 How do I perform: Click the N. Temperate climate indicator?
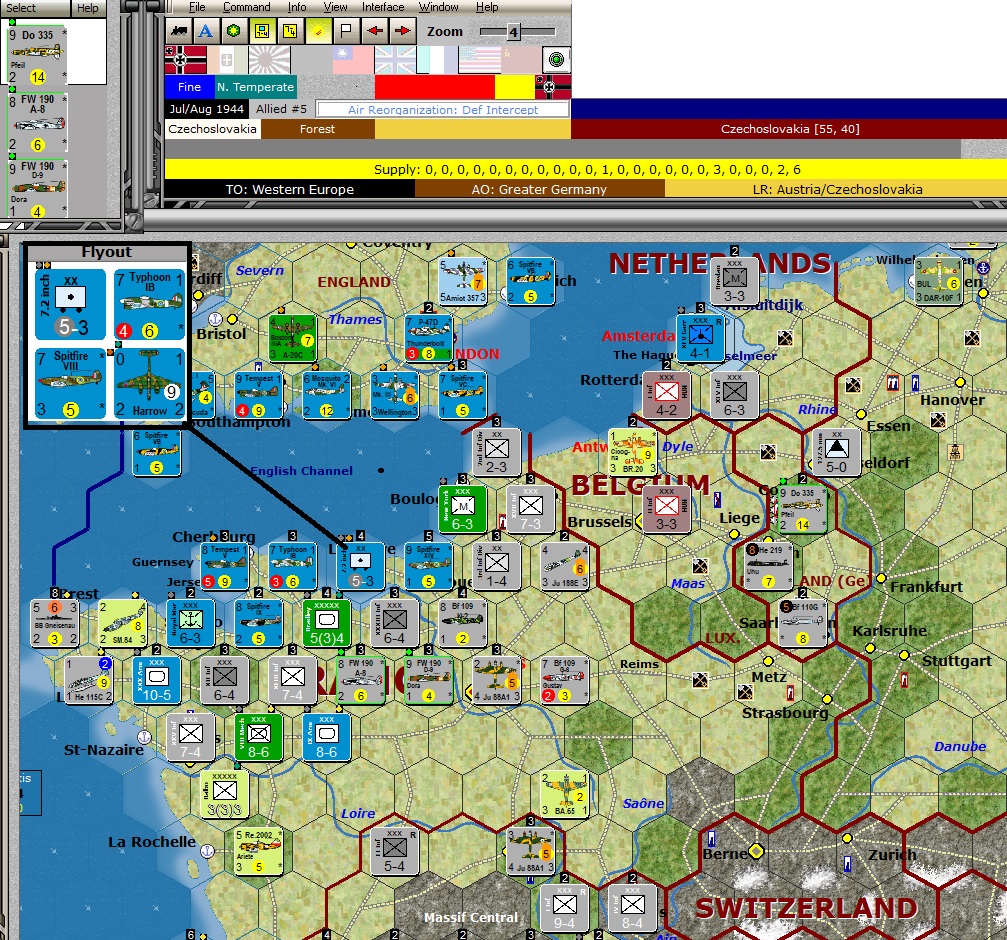pyautogui.click(x=255, y=87)
